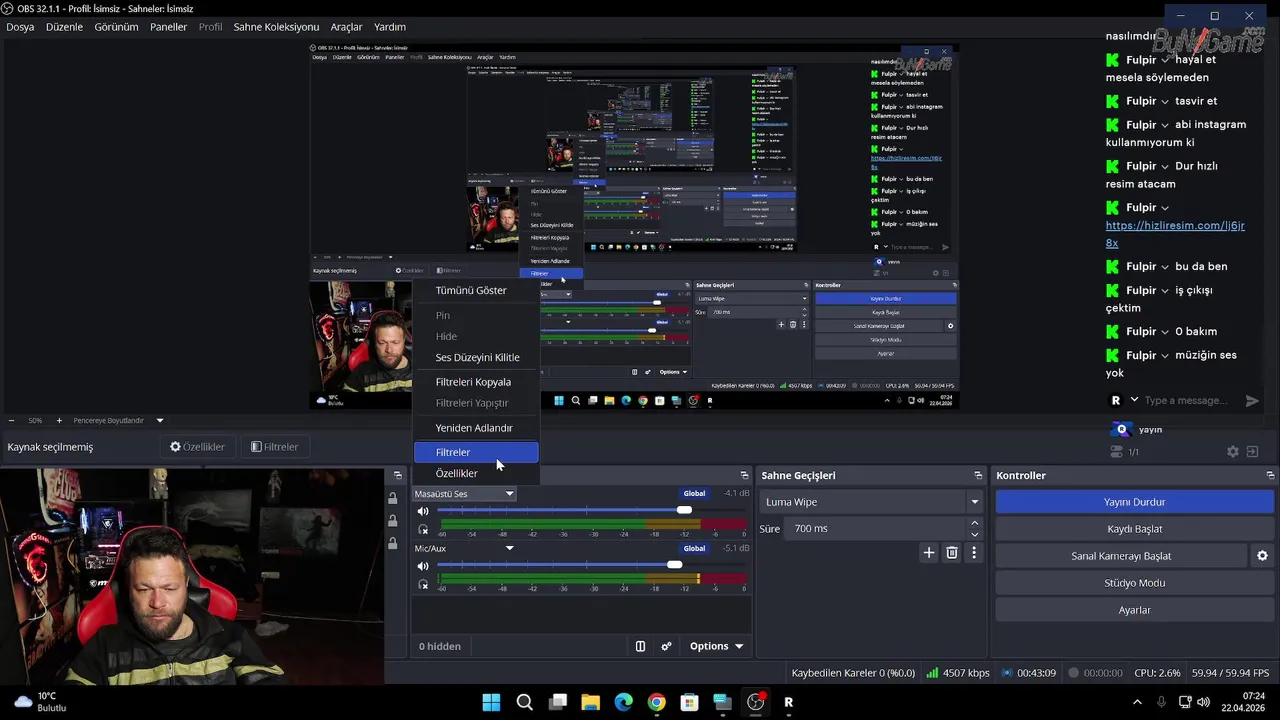Delete the transition using trash icon

coord(952,552)
